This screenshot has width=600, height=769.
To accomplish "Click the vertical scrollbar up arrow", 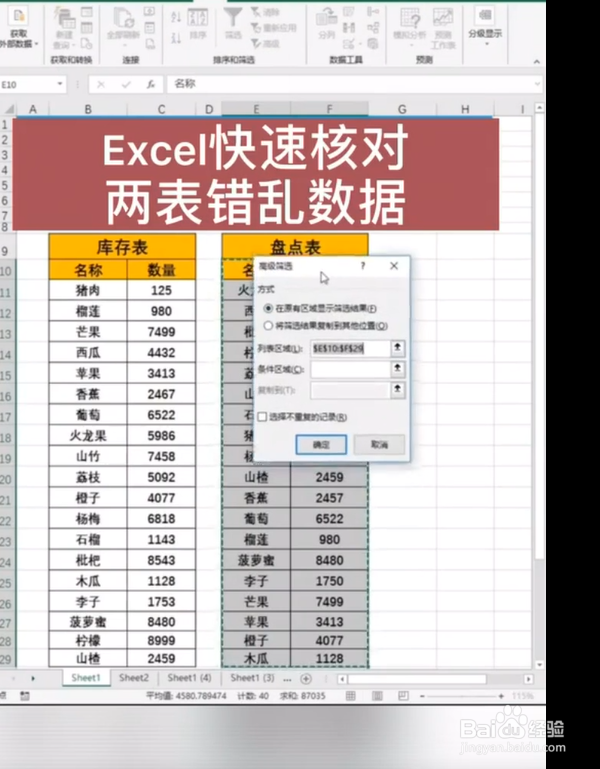I will (540, 107).
